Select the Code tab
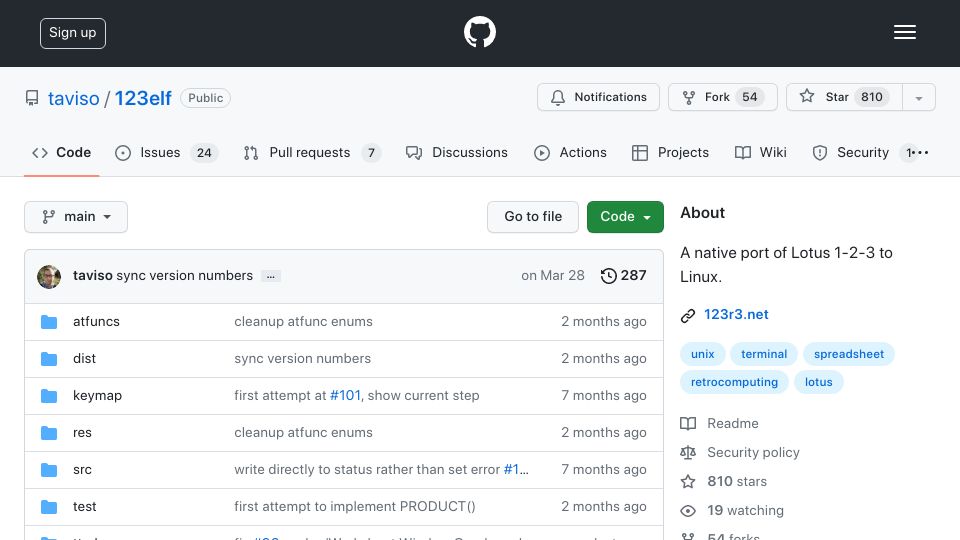 (x=61, y=152)
